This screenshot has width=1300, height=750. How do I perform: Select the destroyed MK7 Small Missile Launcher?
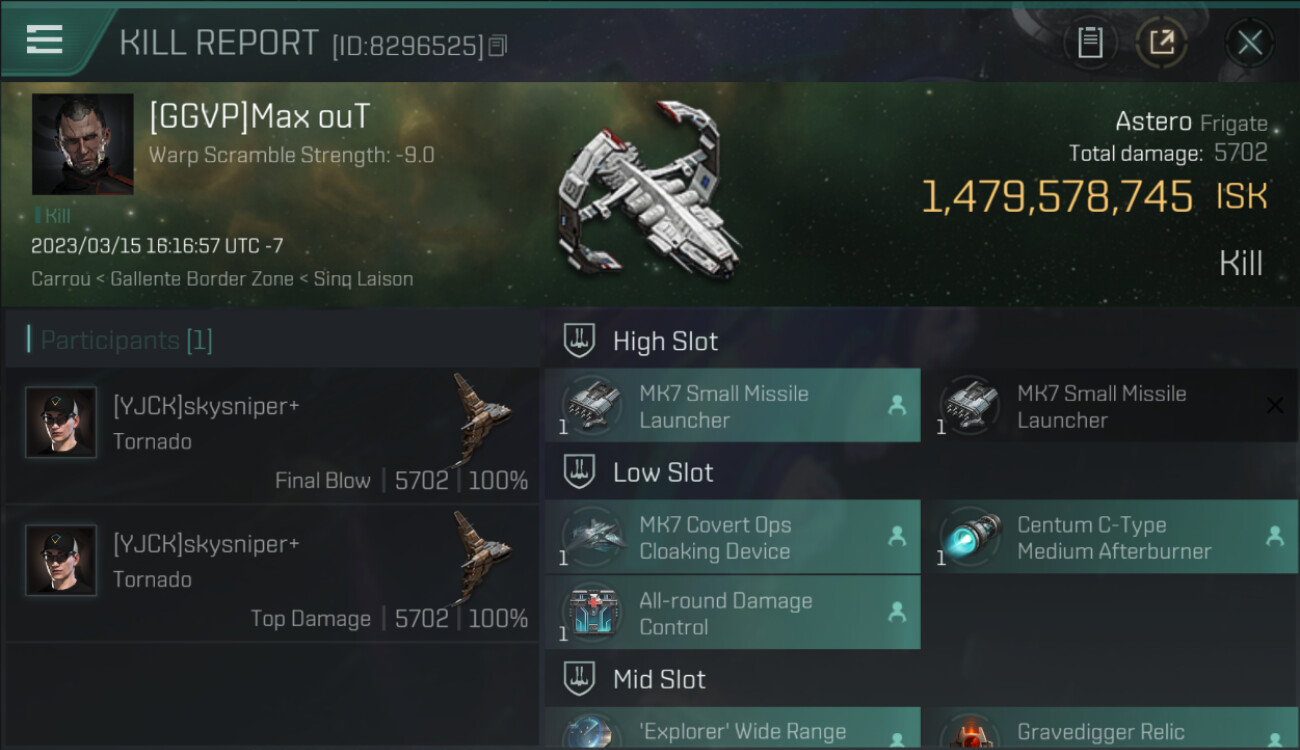tap(1110, 405)
